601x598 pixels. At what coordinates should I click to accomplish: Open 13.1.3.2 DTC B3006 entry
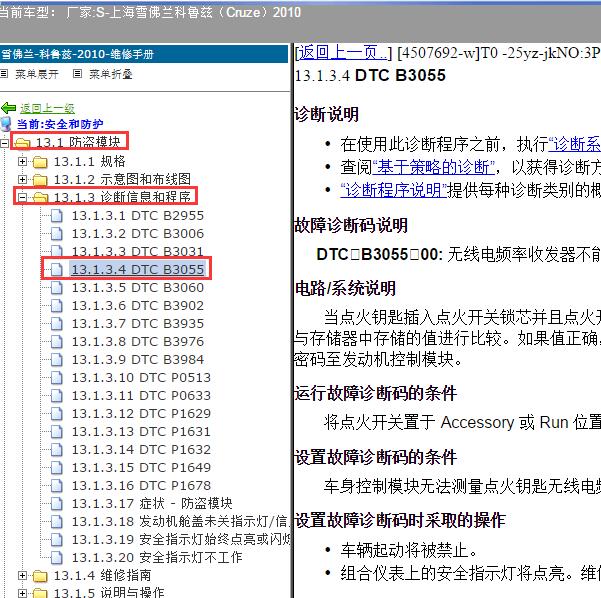[x=138, y=234]
